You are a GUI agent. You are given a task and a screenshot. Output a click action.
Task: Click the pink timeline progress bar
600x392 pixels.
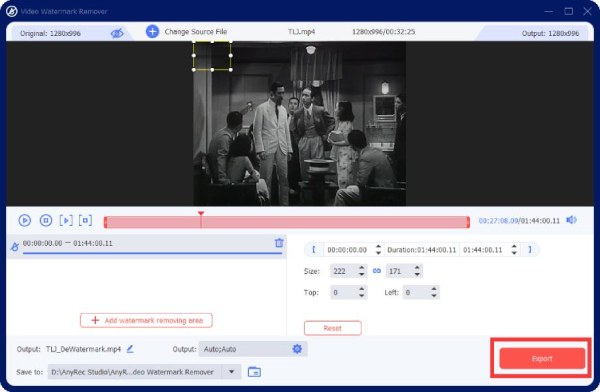[x=287, y=222]
